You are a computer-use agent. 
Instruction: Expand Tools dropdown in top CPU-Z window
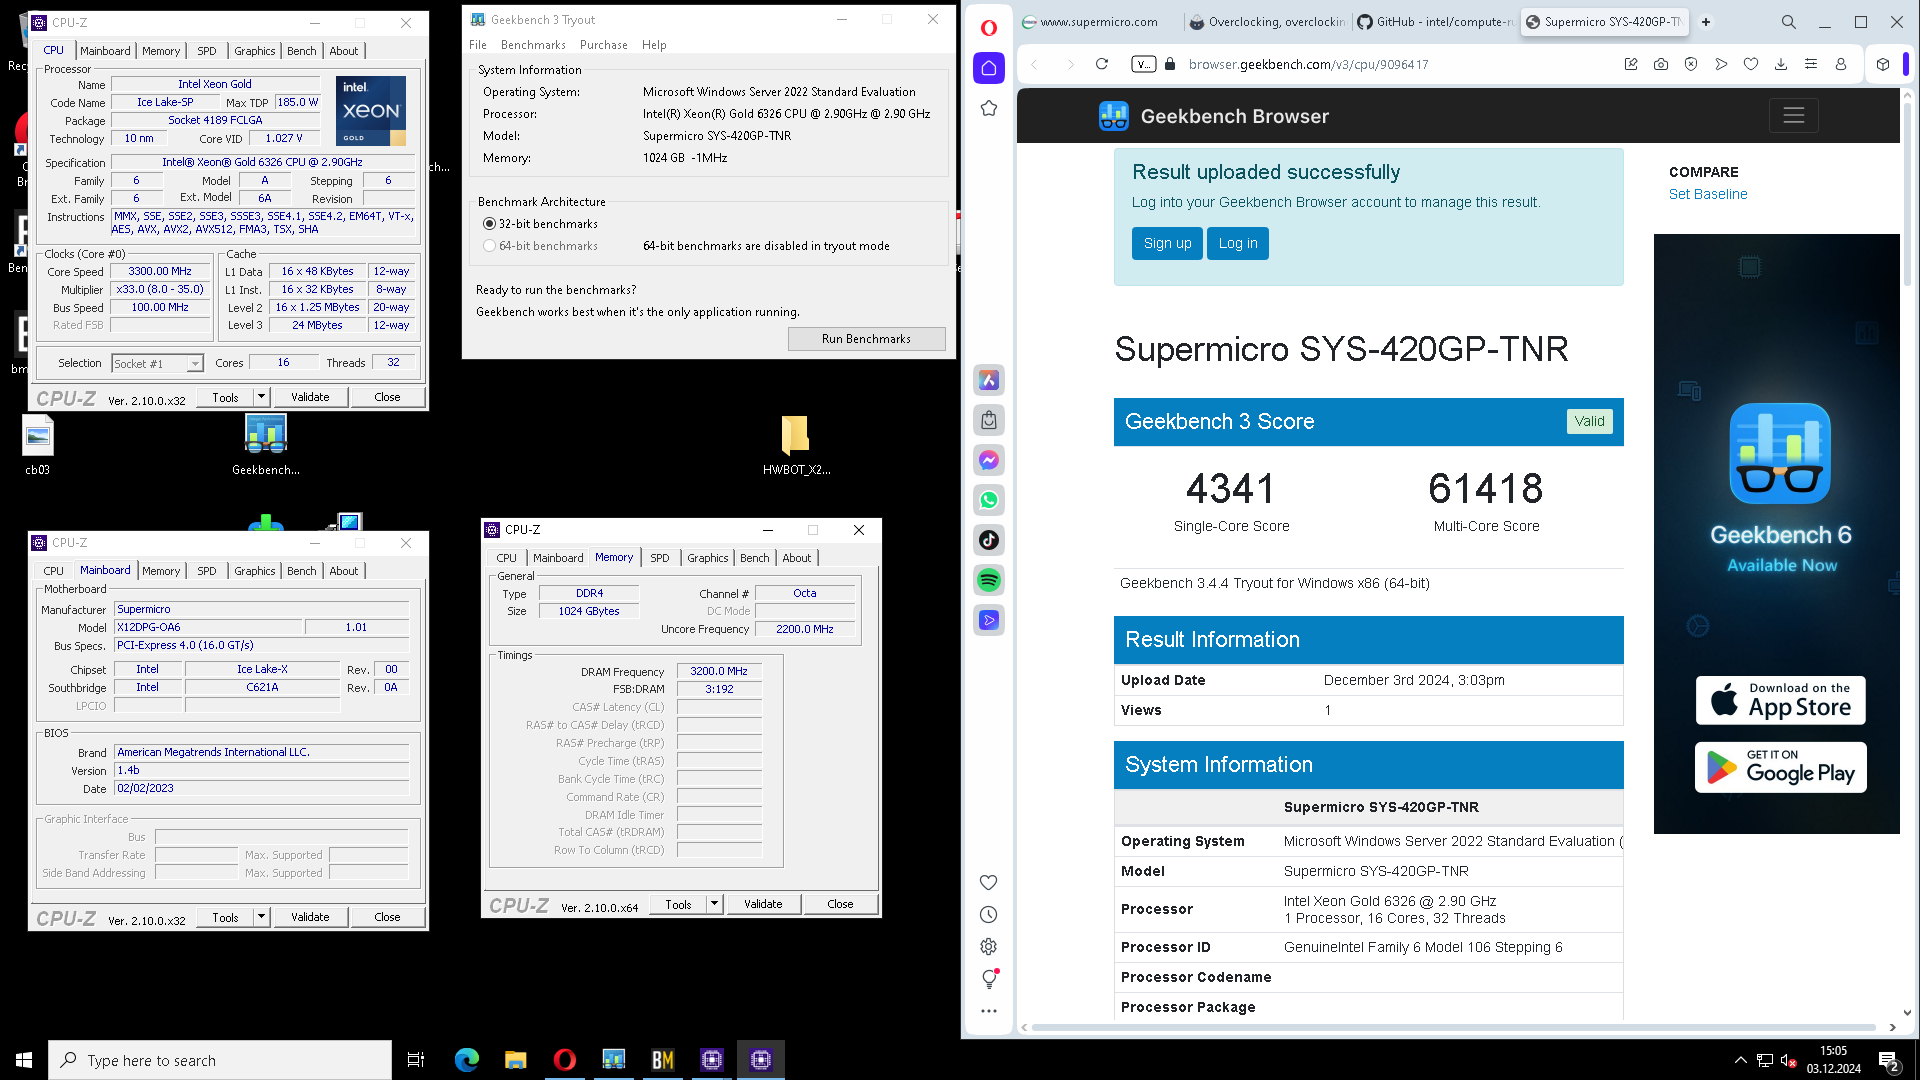(x=261, y=397)
